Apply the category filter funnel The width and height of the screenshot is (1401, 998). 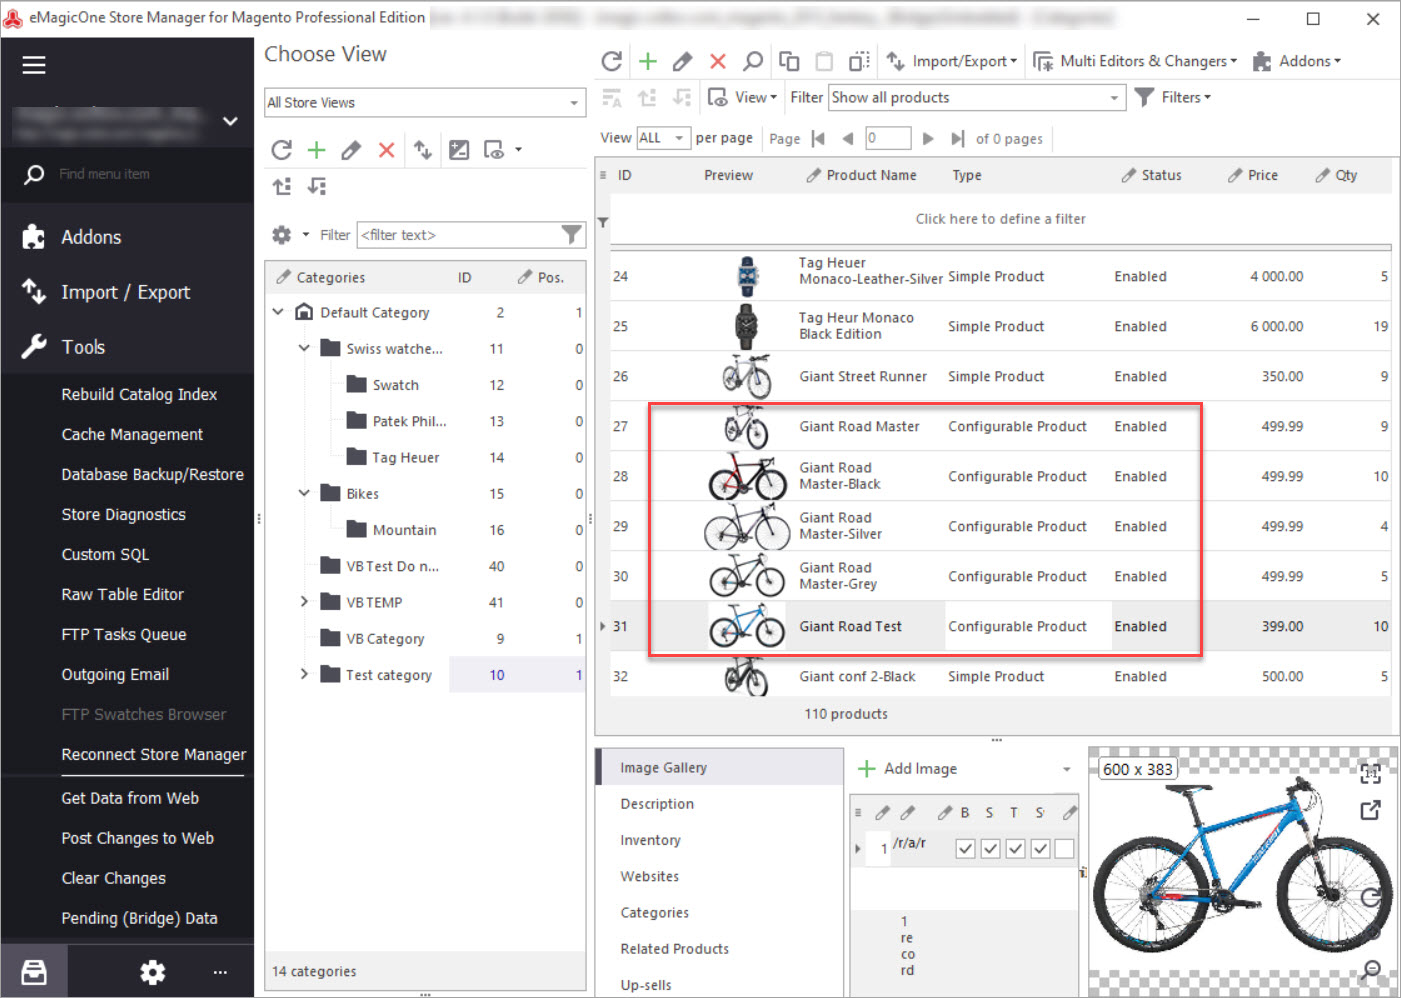(571, 234)
